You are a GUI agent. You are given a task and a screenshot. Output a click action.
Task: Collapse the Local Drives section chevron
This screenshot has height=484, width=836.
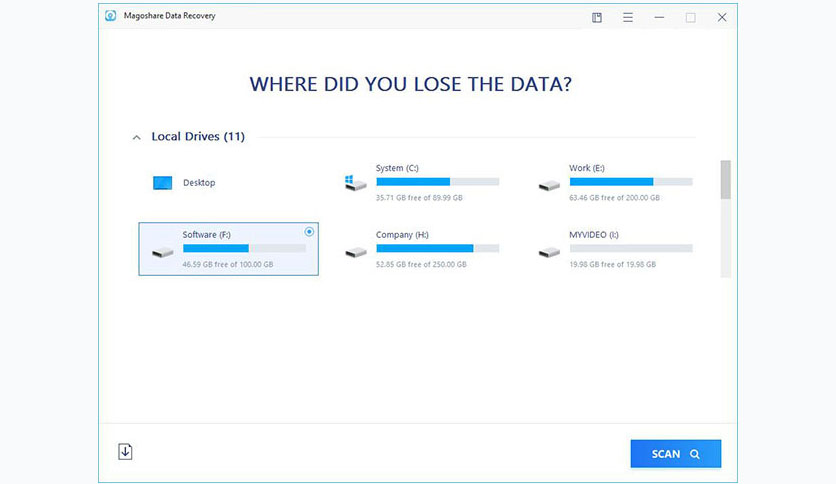click(136, 138)
